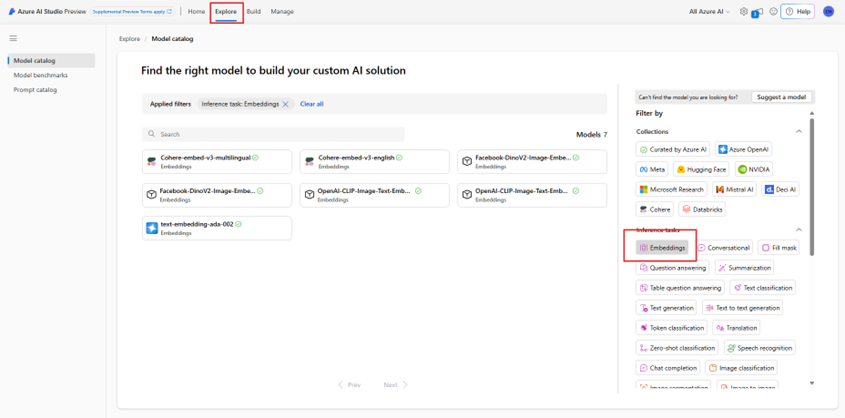Toggle the Embeddings inference task filter
The width and height of the screenshot is (845, 418).
pos(662,248)
